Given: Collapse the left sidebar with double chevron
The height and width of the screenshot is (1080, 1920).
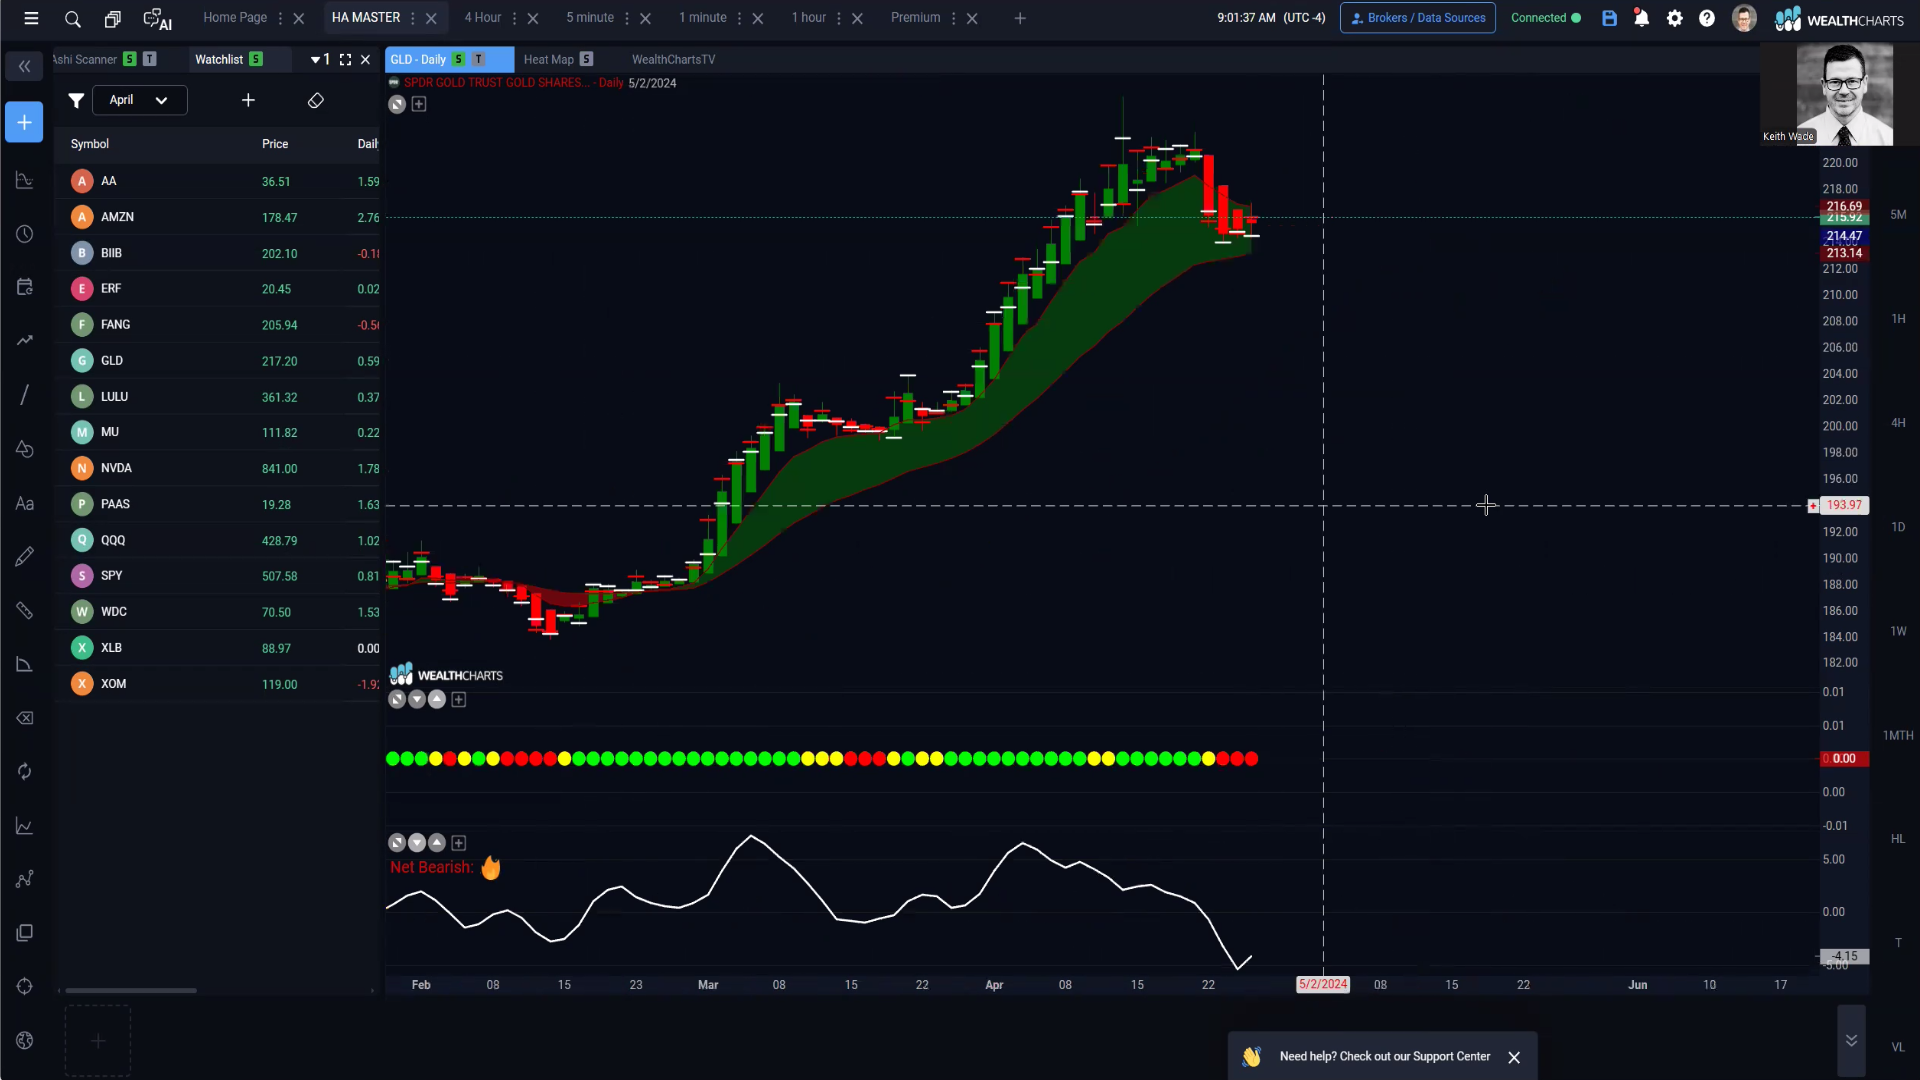Looking at the screenshot, I should [x=24, y=67].
